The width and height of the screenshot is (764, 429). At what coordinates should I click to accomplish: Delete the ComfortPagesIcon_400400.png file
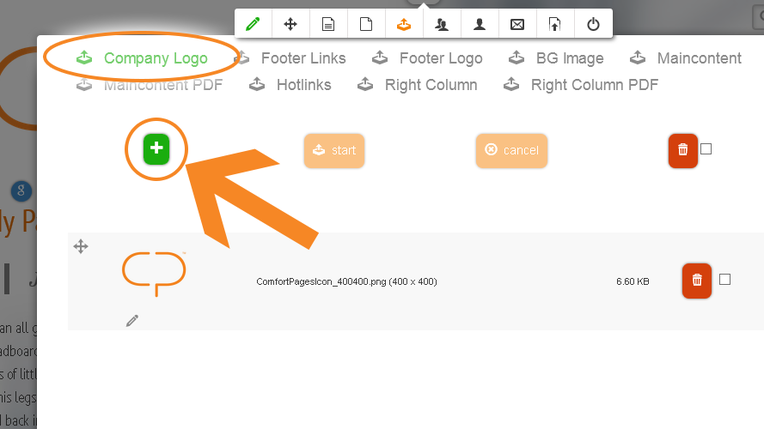point(697,280)
